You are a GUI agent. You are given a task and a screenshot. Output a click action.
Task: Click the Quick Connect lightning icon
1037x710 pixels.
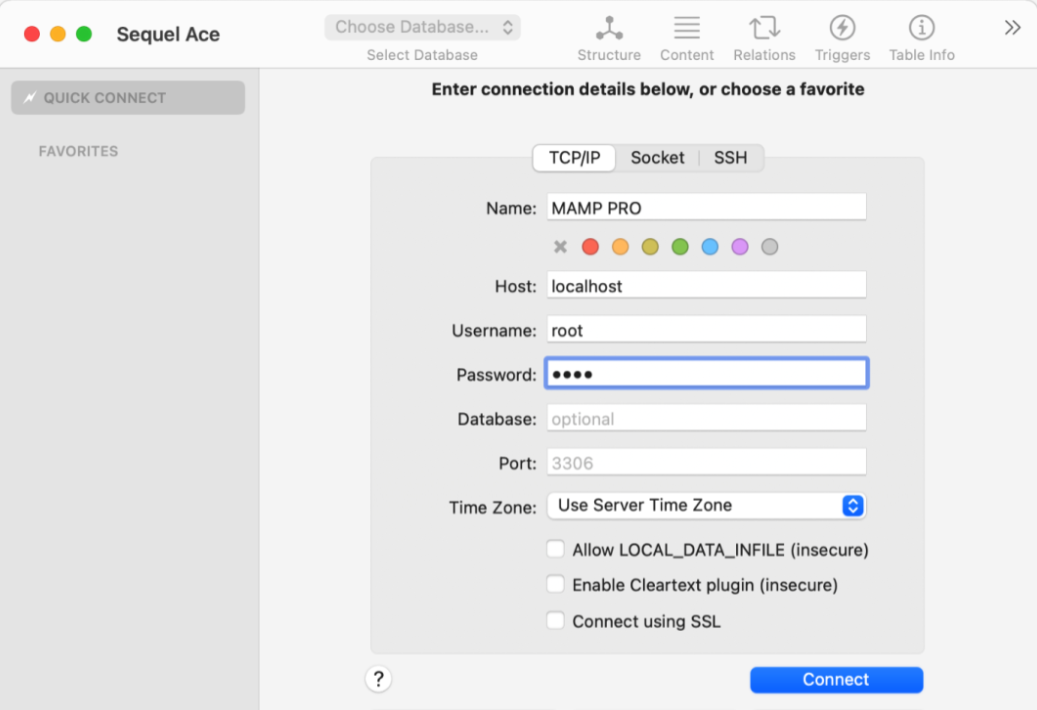click(30, 98)
